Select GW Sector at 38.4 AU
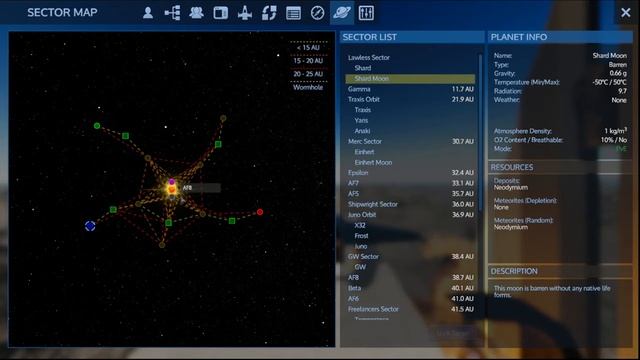Viewport: 640px width, 360px height. point(410,257)
